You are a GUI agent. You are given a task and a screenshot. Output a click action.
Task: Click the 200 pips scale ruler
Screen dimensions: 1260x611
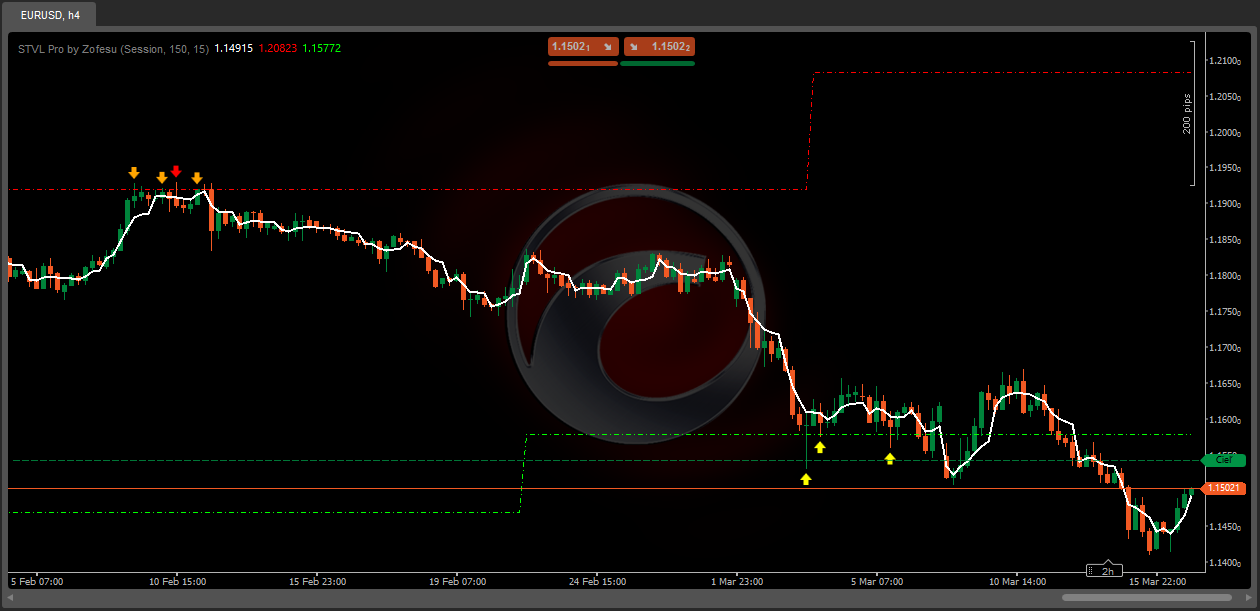pyautogui.click(x=1190, y=113)
